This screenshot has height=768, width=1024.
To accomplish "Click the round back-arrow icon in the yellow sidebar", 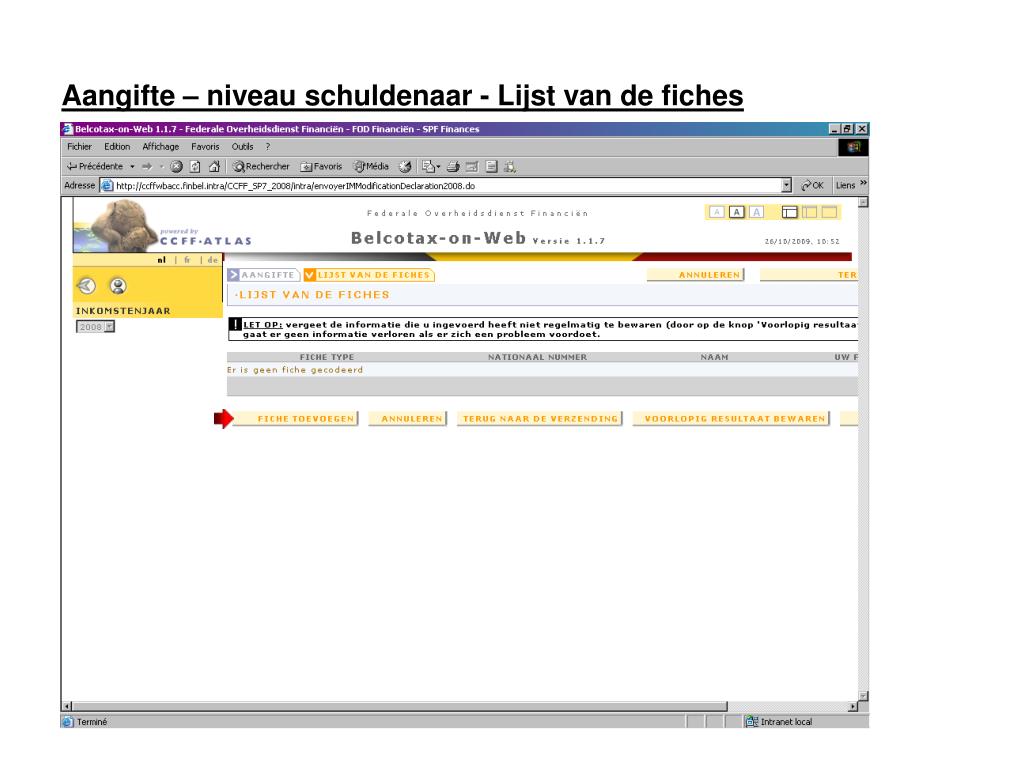I will (x=86, y=285).
